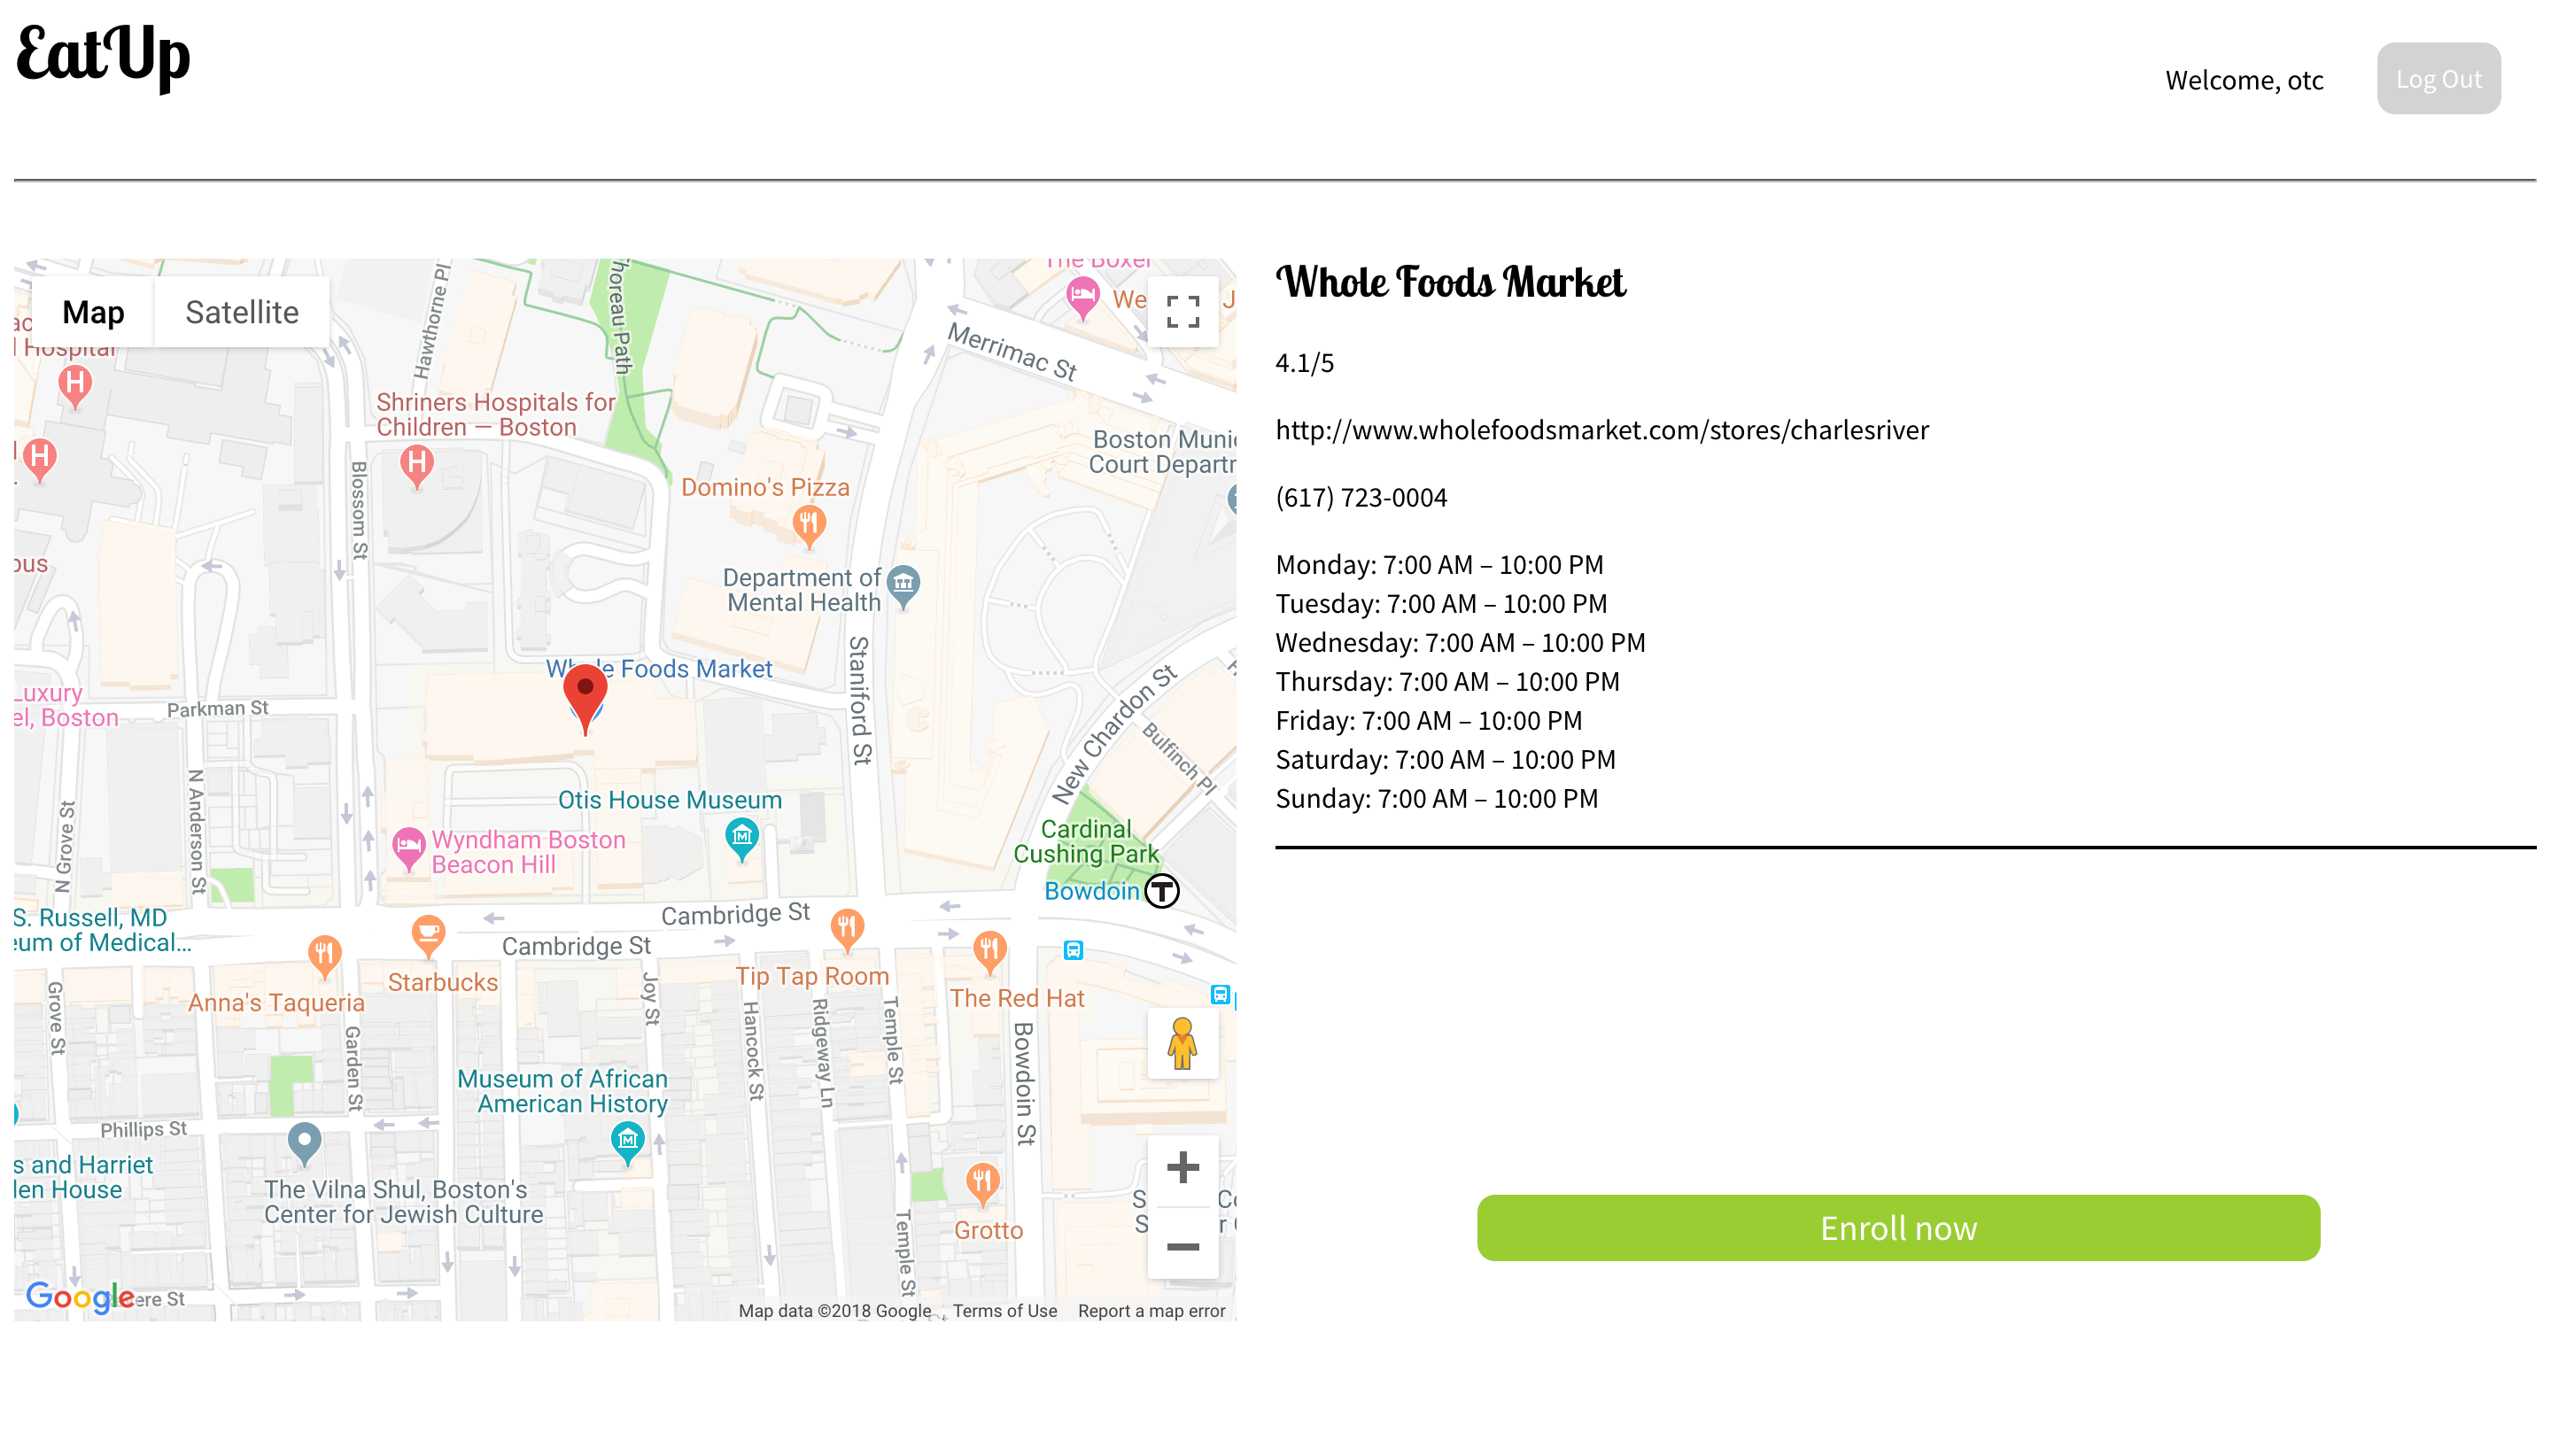
Task: Open the Whole Foods website URL
Action: coord(1601,430)
